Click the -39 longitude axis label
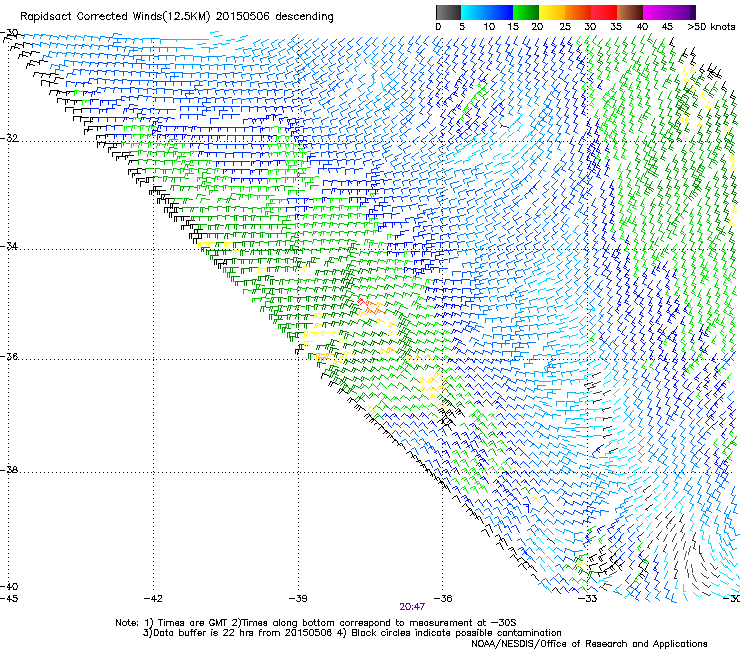The width and height of the screenshot is (740, 650). coord(298,599)
